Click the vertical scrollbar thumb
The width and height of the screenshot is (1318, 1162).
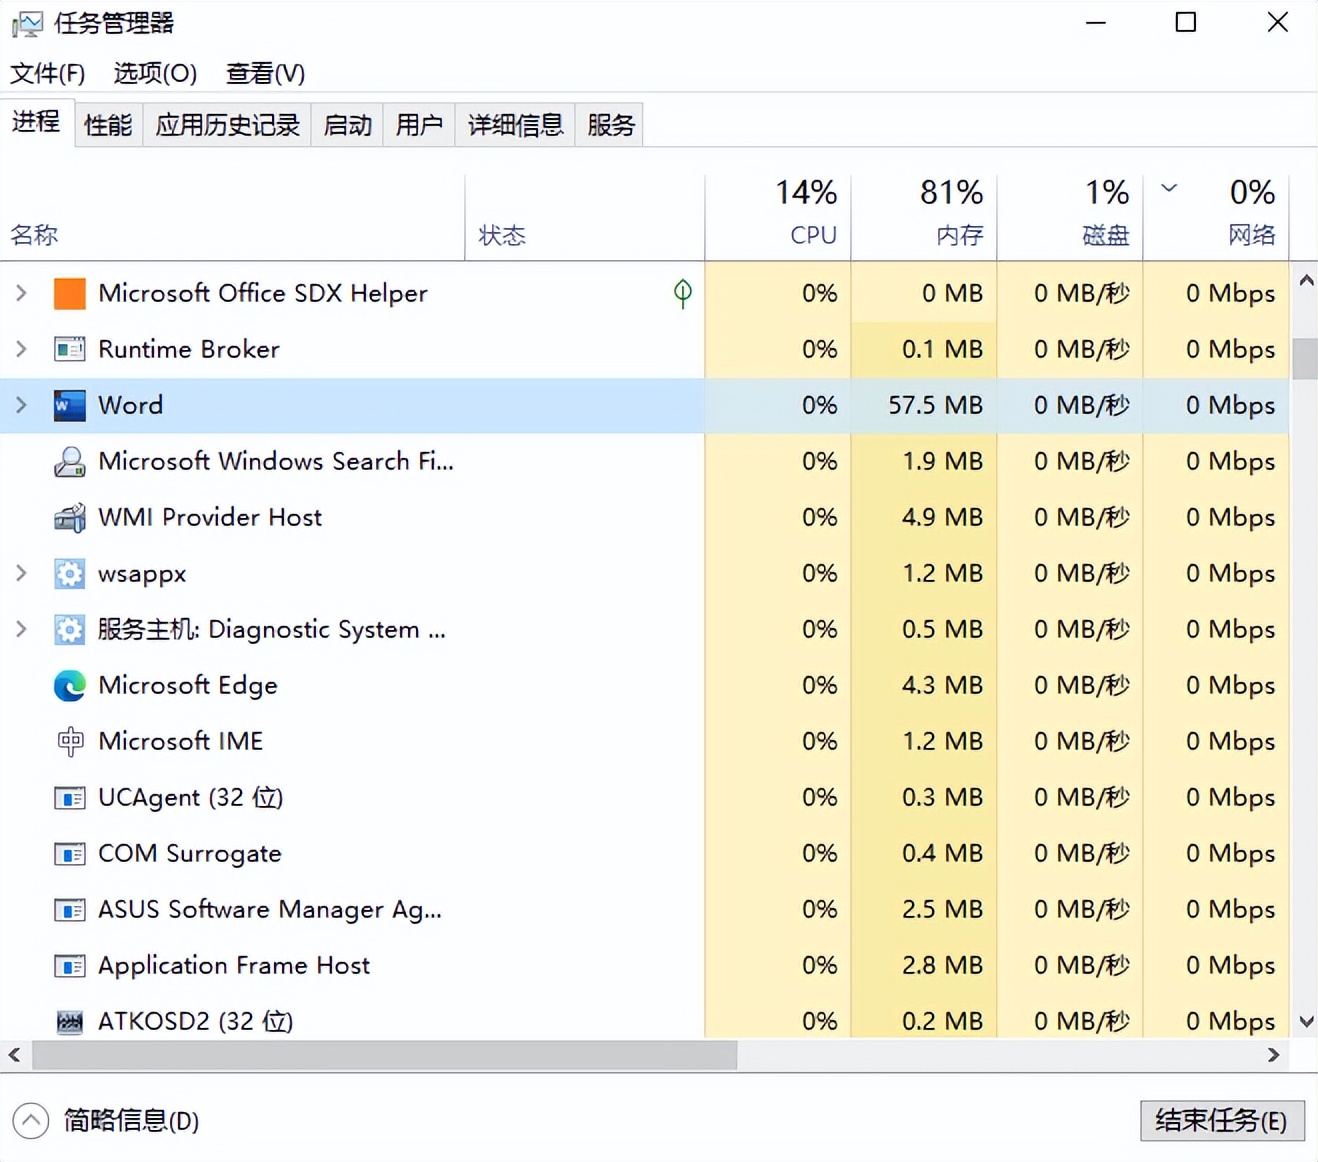point(1305,359)
